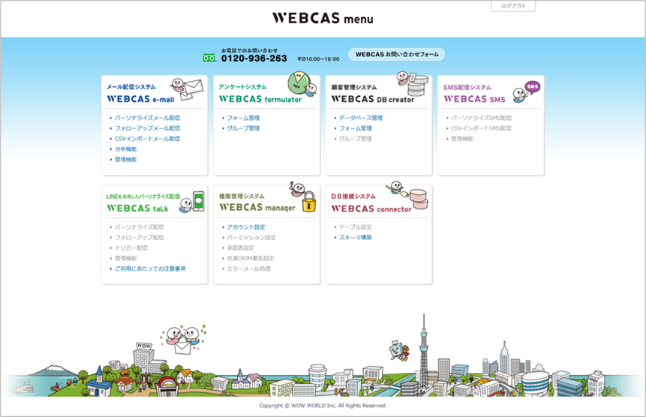
Task: Click grayed グループ管理 in DB creator card
Action: pos(355,138)
